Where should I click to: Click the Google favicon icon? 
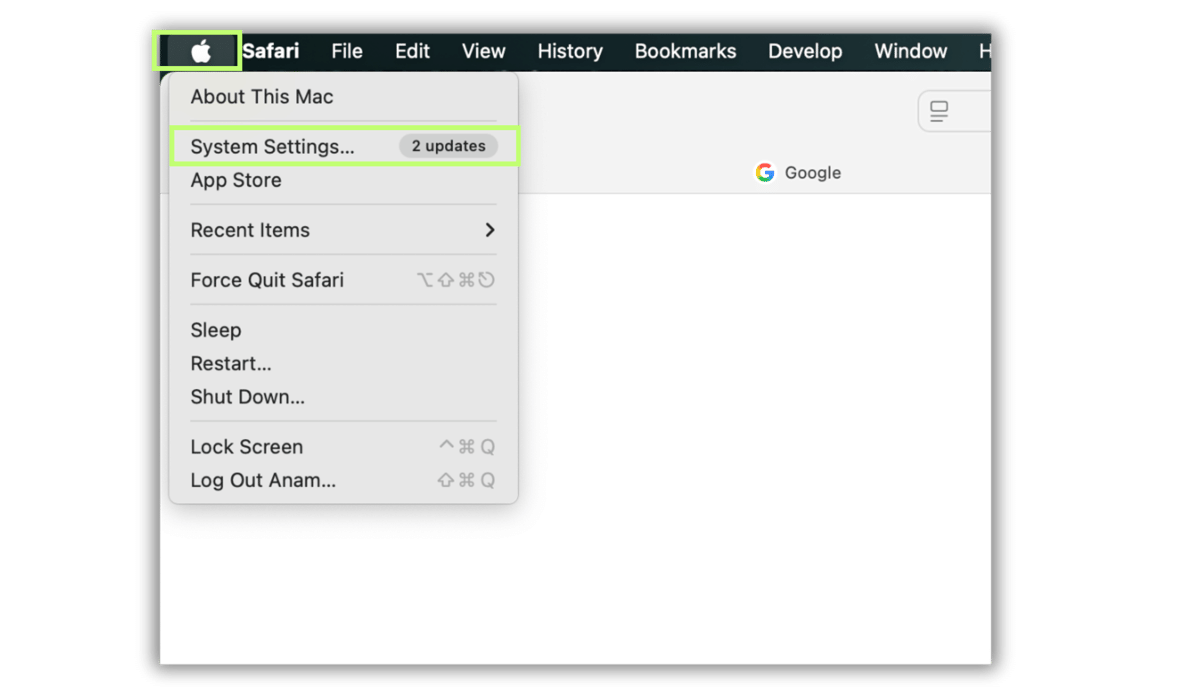pyautogui.click(x=765, y=173)
